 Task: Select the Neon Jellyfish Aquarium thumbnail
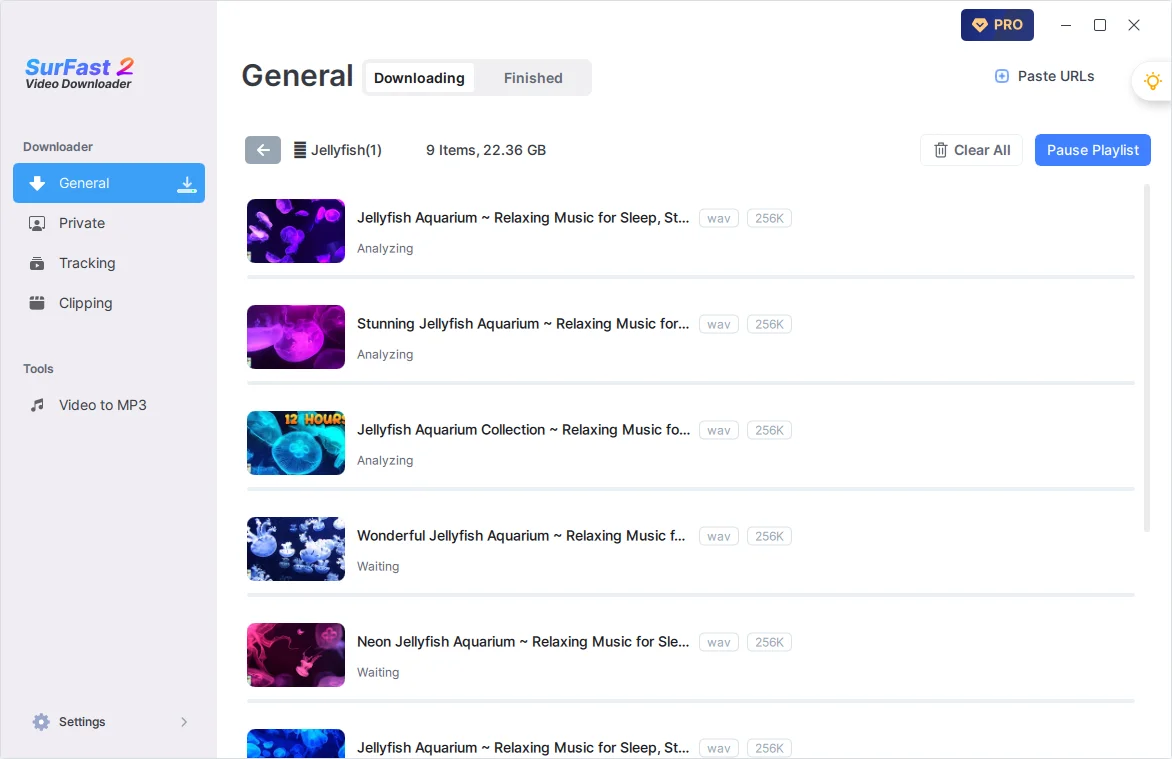click(x=296, y=655)
